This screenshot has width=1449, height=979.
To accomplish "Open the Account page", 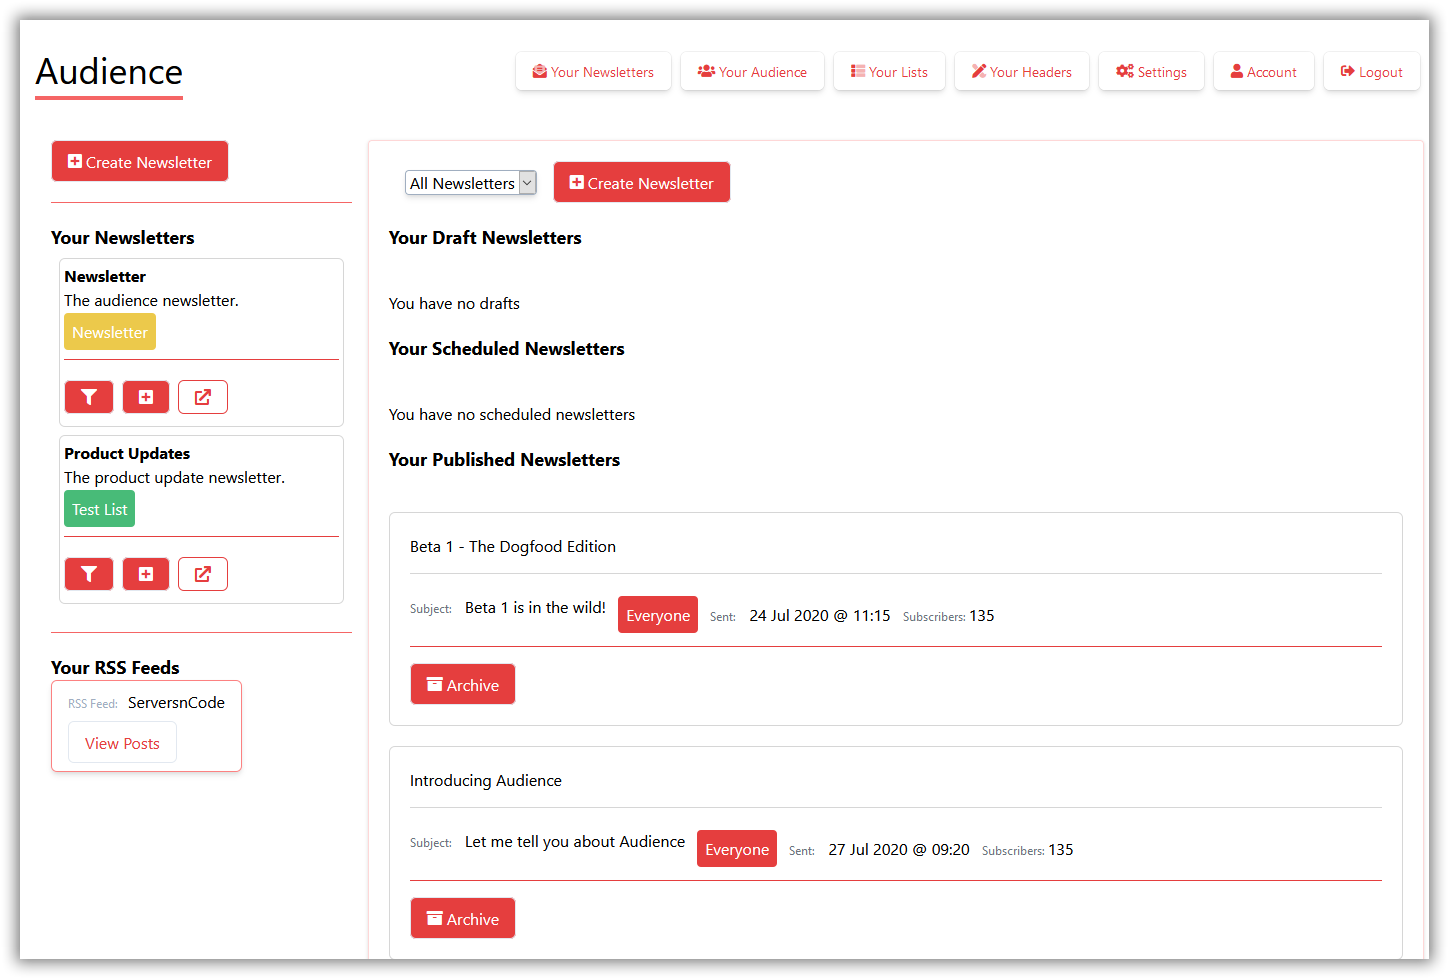I will tap(1263, 72).
